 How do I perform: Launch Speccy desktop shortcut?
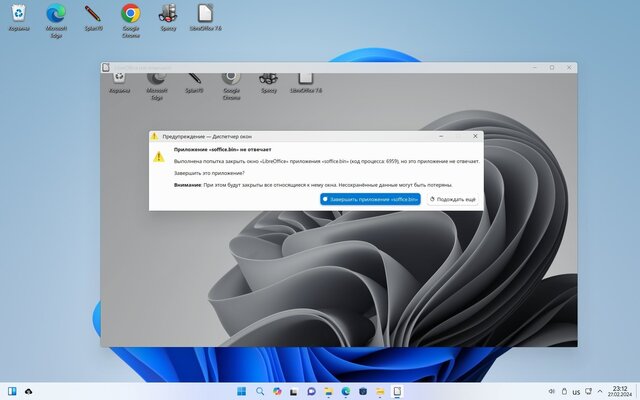168,17
